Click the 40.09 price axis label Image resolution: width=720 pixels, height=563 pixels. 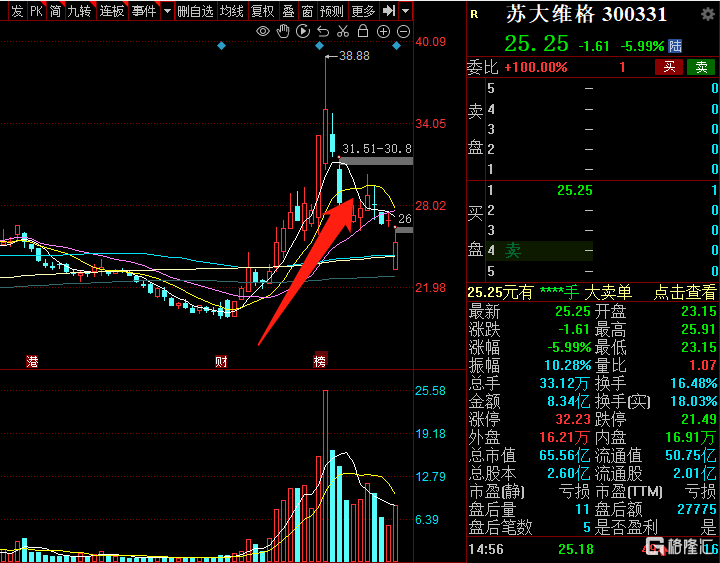(x=430, y=42)
